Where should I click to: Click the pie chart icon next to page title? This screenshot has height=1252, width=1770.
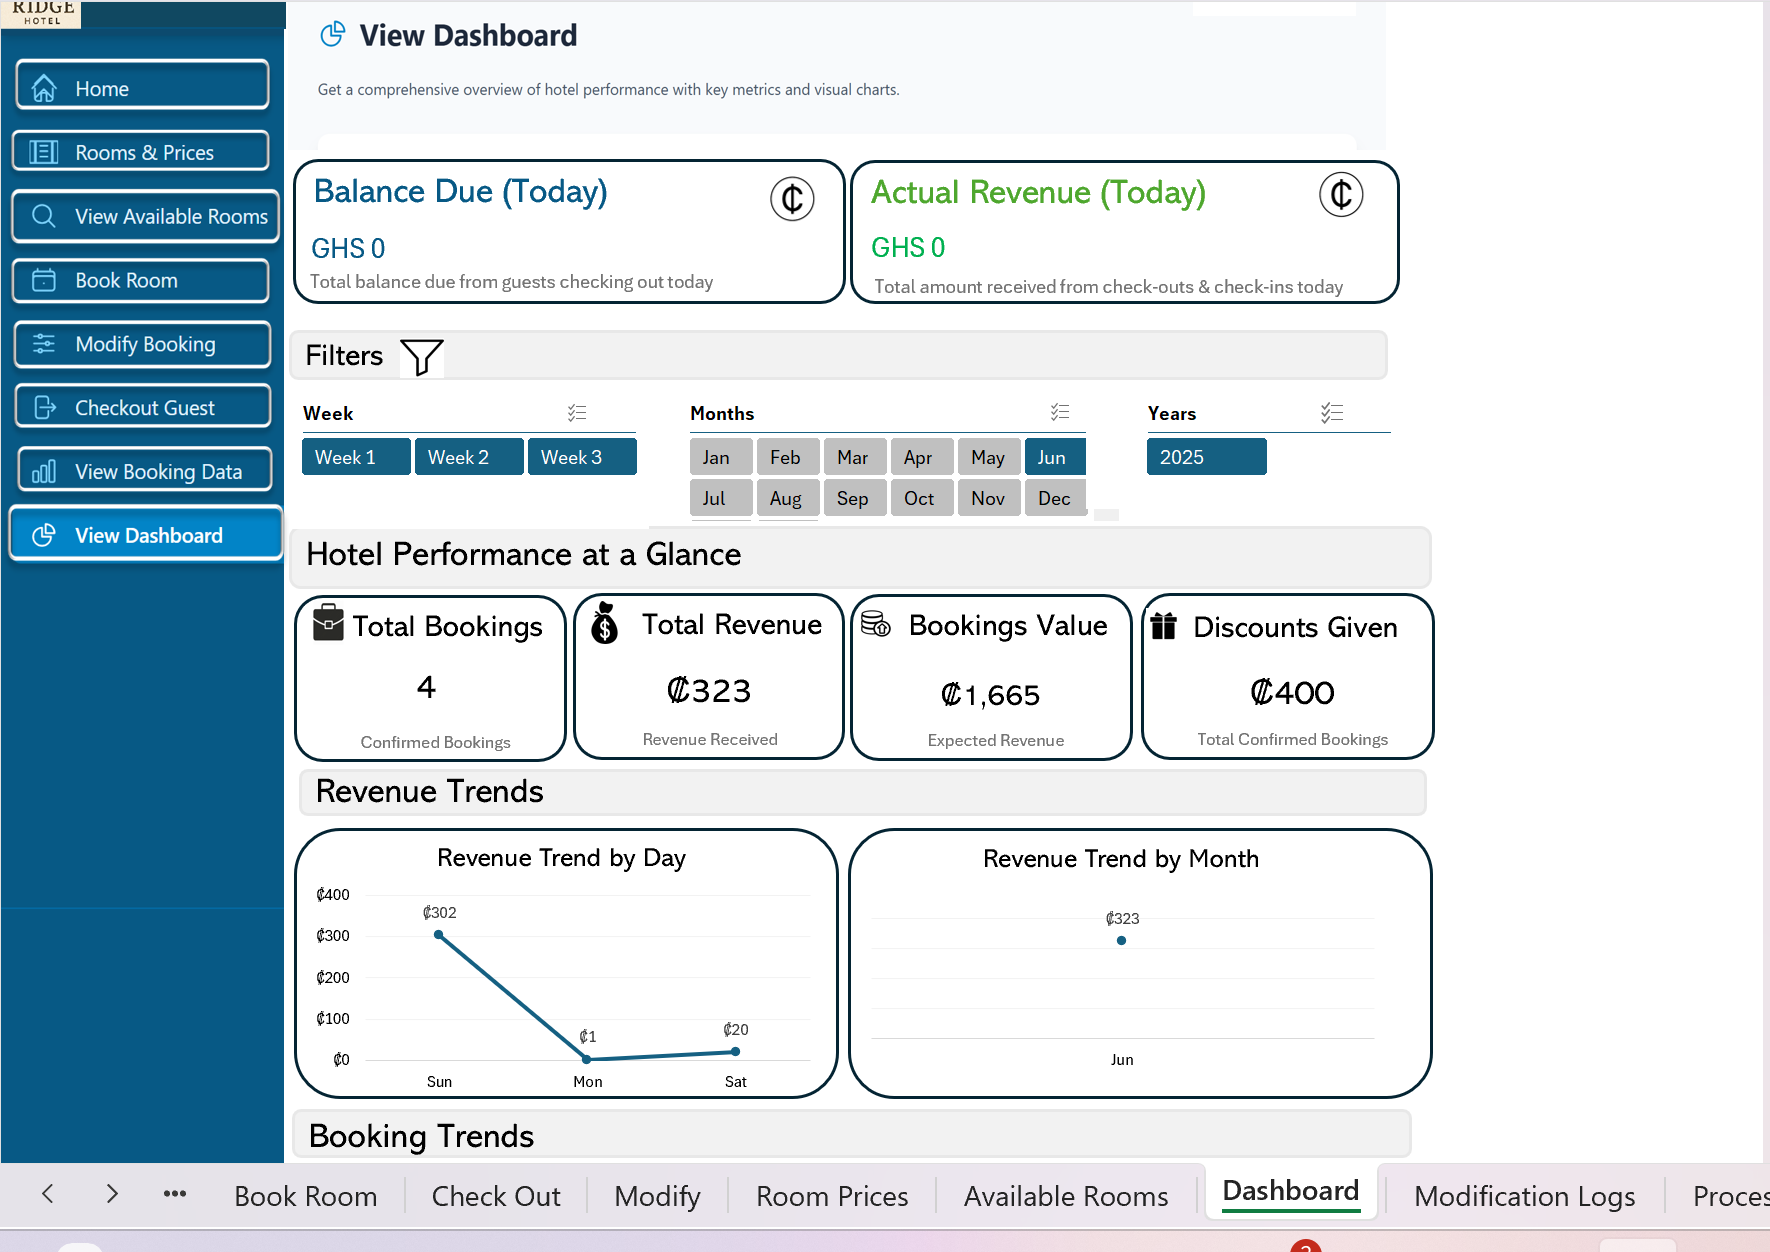333,35
